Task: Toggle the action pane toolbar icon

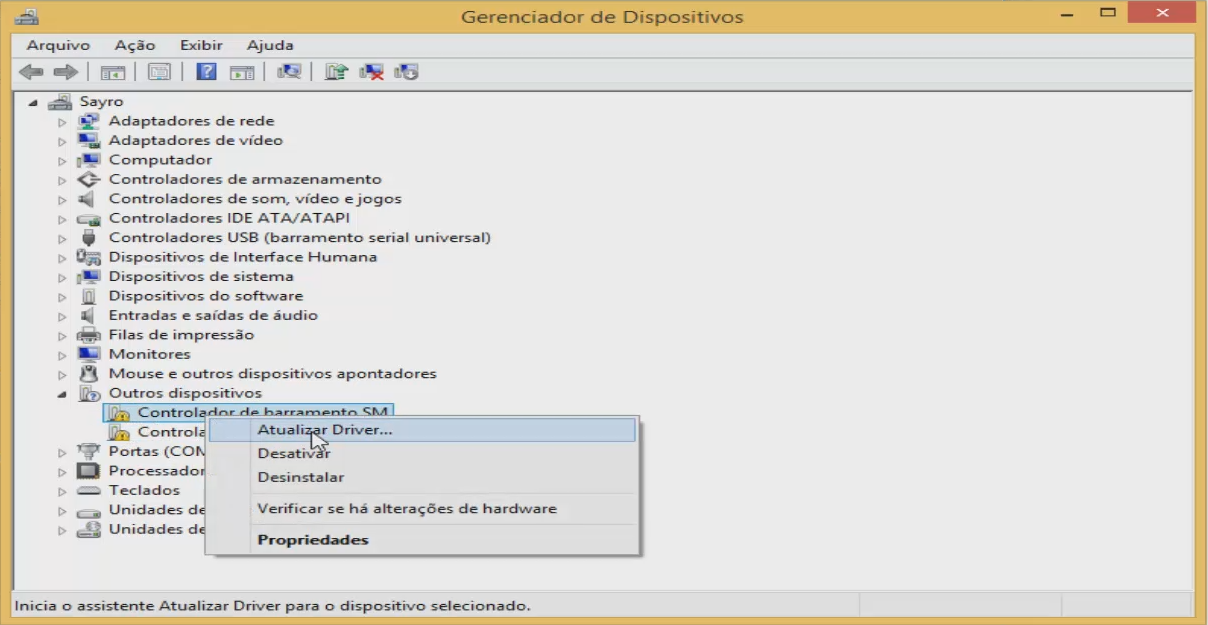Action: [241, 72]
